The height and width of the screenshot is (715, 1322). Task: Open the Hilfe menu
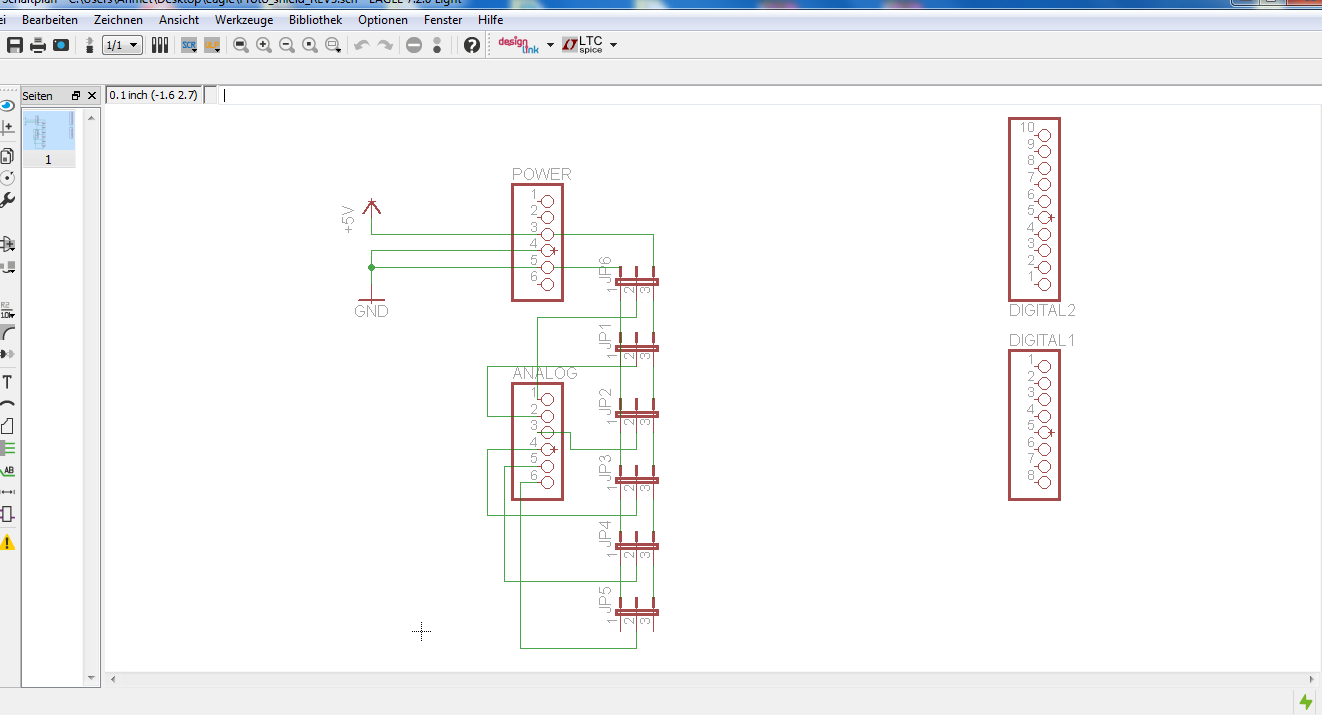pyautogui.click(x=490, y=20)
